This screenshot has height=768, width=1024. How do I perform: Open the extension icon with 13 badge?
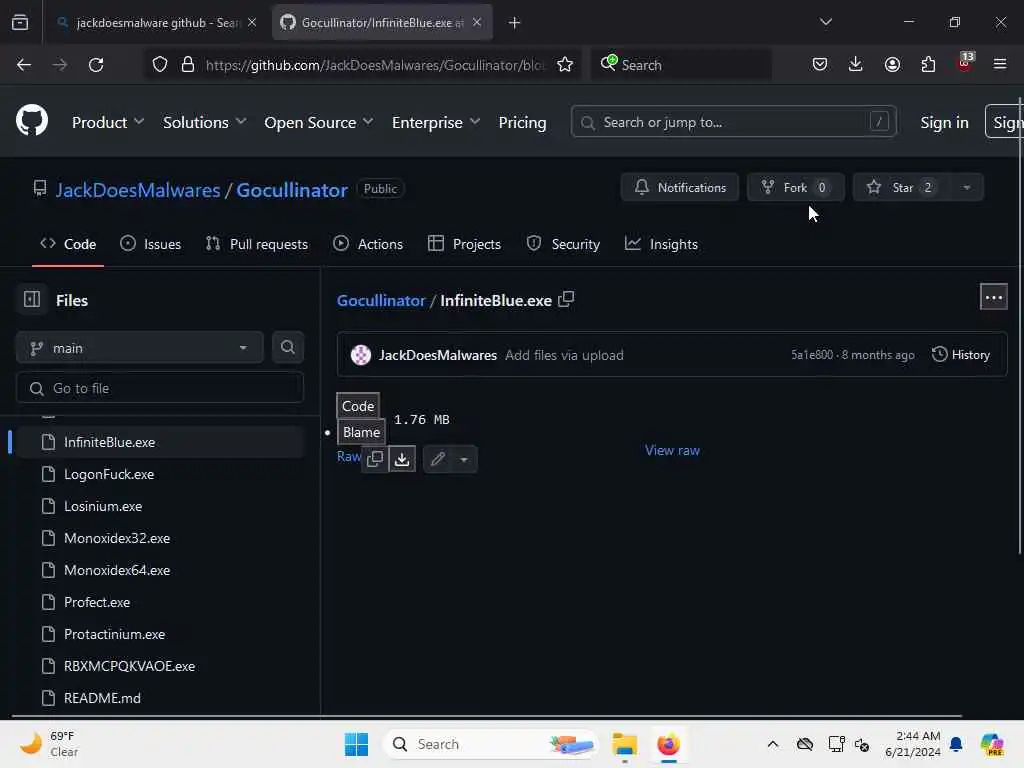tap(965, 62)
